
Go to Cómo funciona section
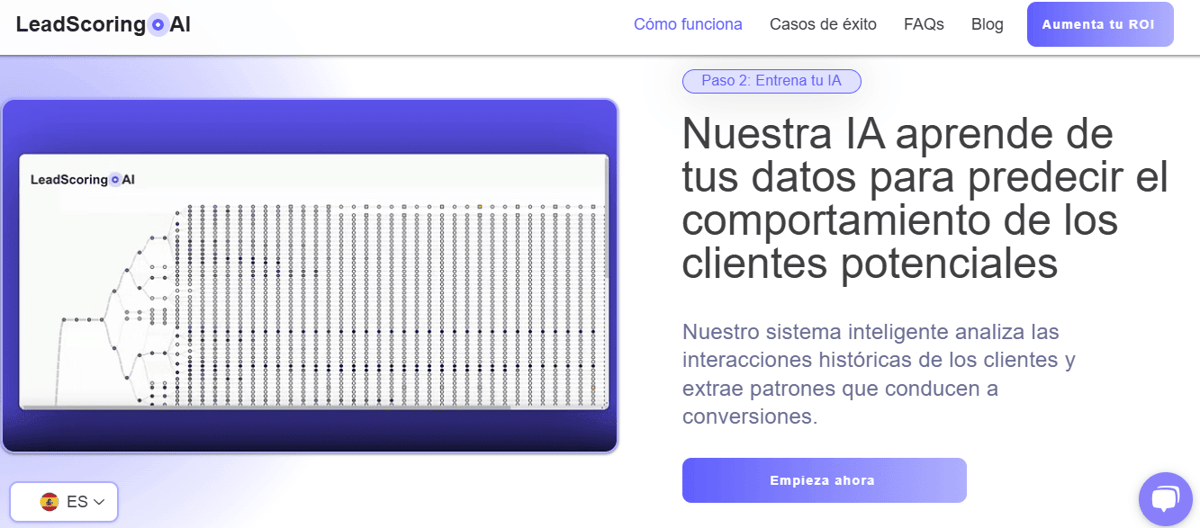click(x=688, y=24)
